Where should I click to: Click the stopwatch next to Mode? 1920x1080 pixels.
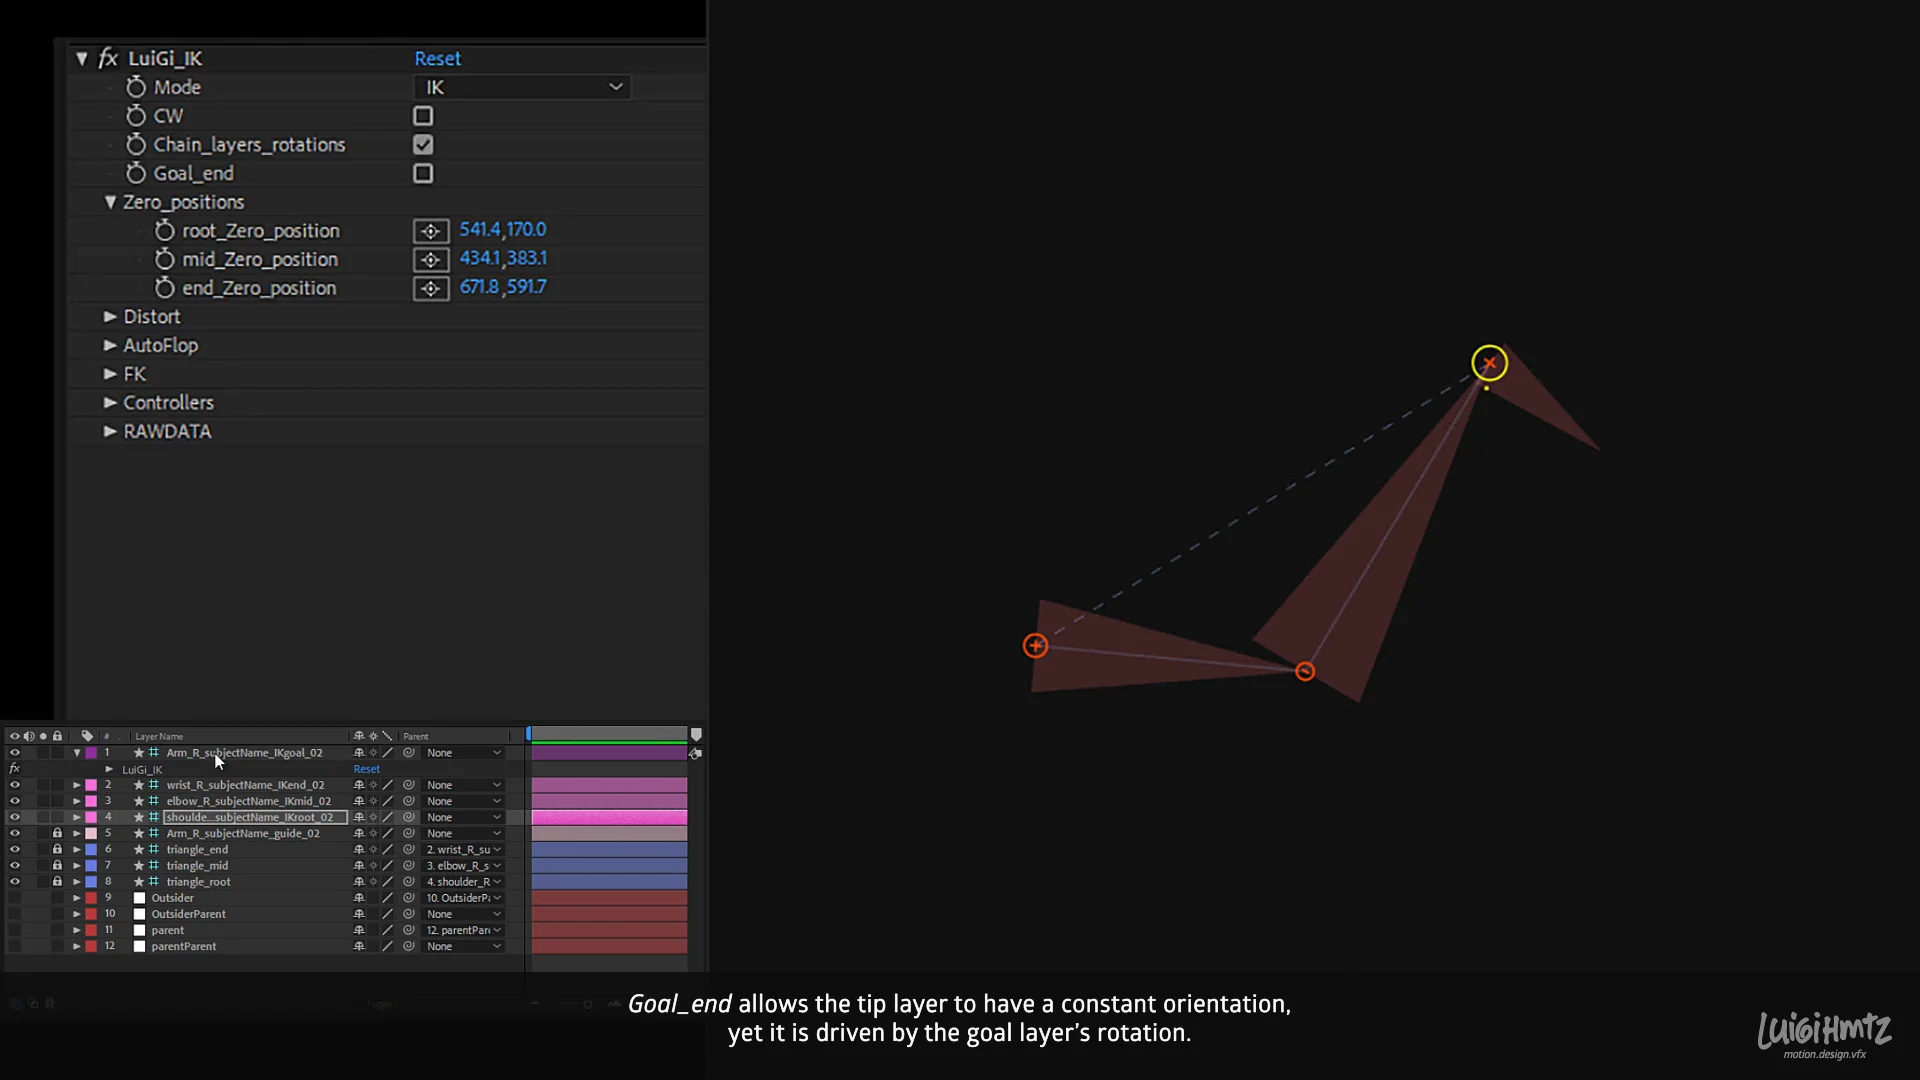pyautogui.click(x=137, y=87)
